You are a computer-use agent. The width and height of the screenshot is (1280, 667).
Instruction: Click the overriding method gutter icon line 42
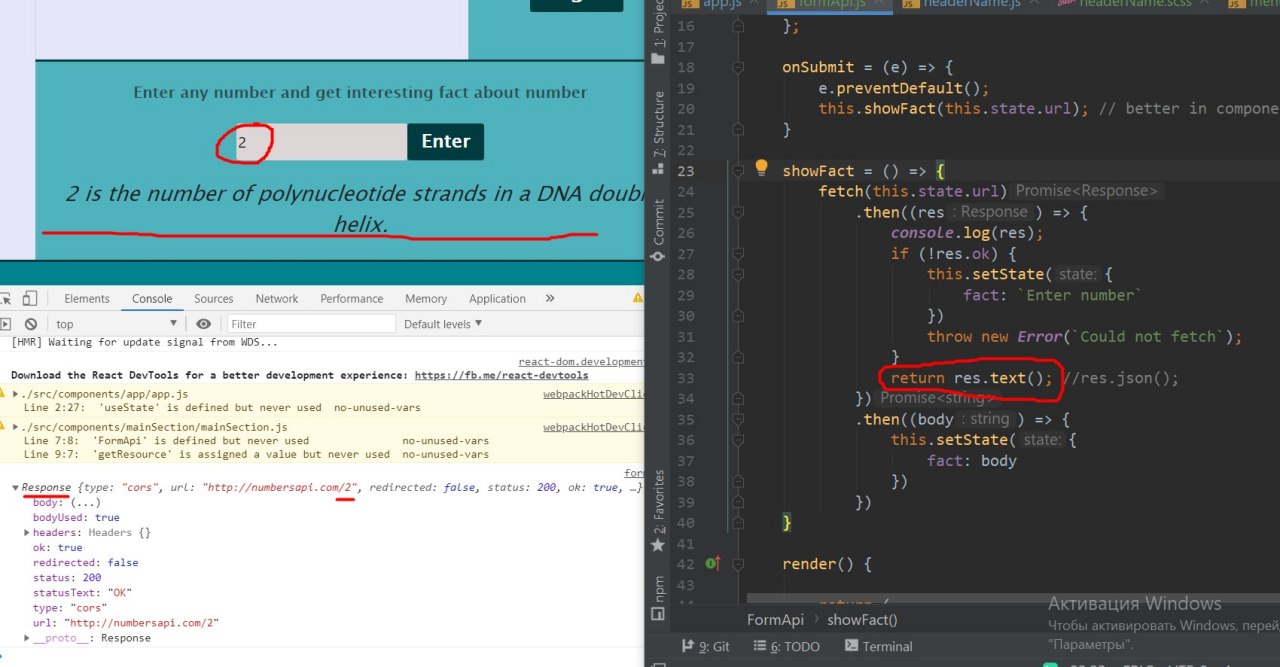tap(712, 564)
